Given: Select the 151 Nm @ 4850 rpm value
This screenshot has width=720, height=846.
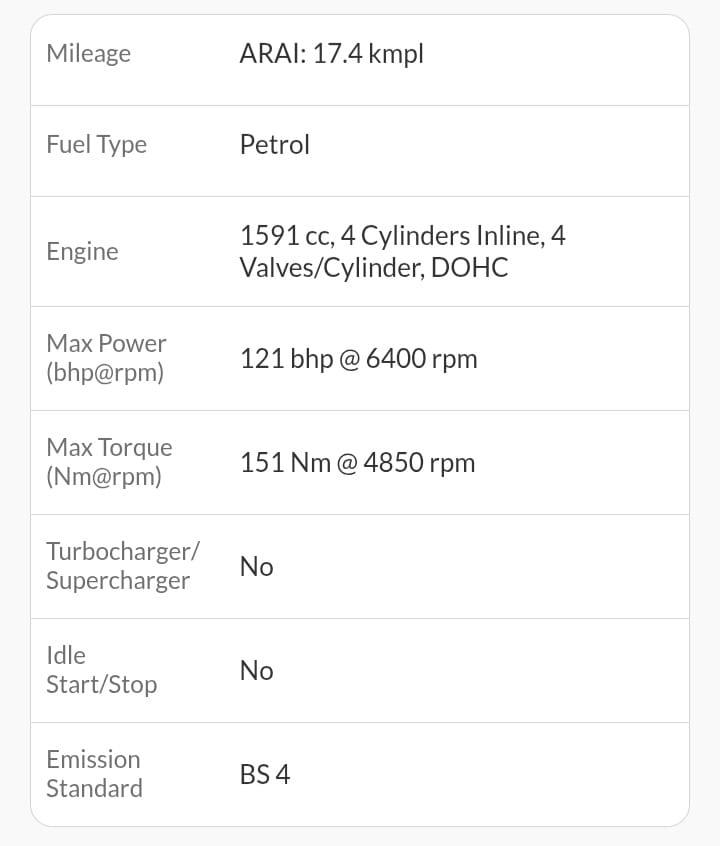Looking at the screenshot, I should 357,463.
